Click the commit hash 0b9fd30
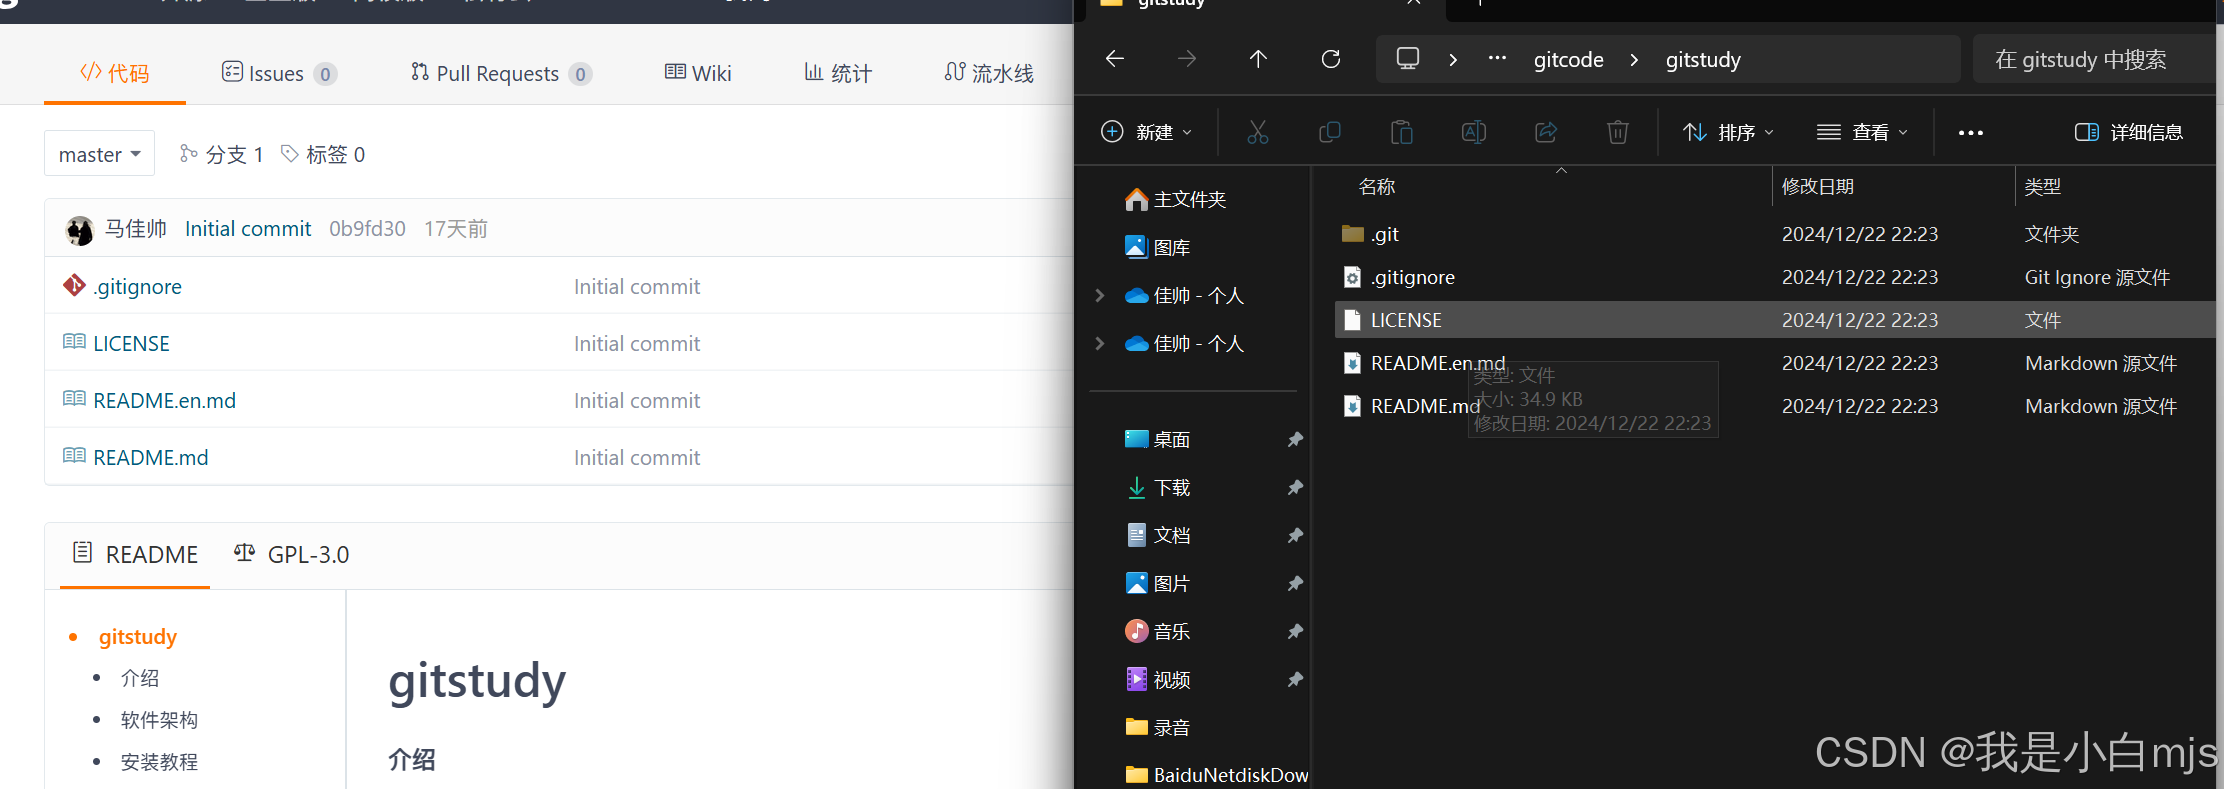 click(x=367, y=229)
